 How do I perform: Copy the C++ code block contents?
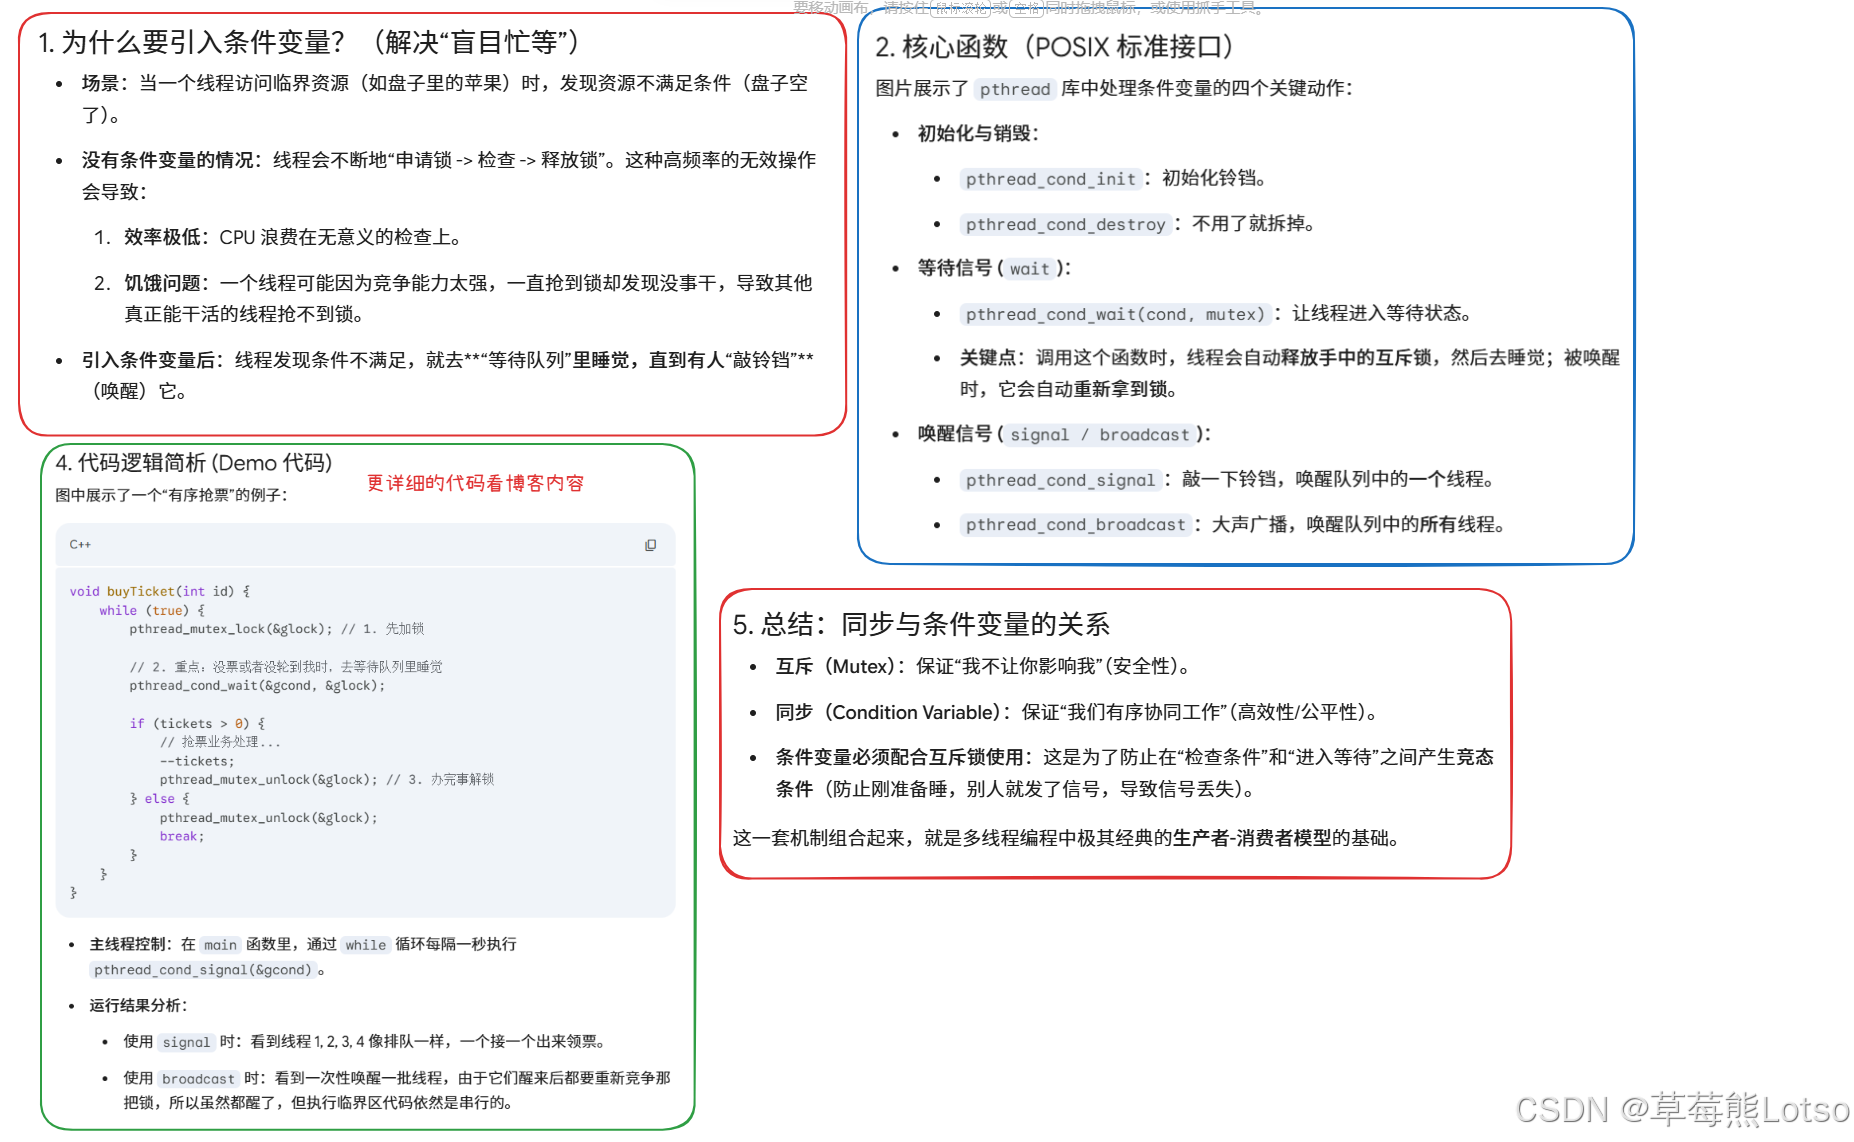tap(650, 545)
